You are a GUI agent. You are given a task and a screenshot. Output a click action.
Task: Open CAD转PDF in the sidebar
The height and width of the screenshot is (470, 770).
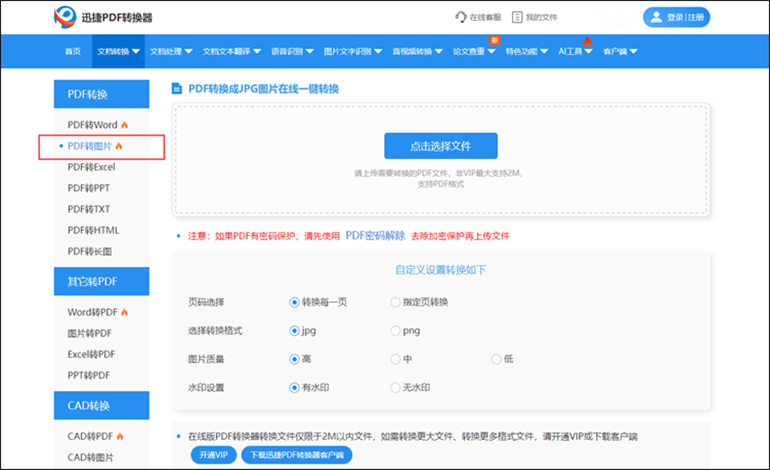point(90,436)
